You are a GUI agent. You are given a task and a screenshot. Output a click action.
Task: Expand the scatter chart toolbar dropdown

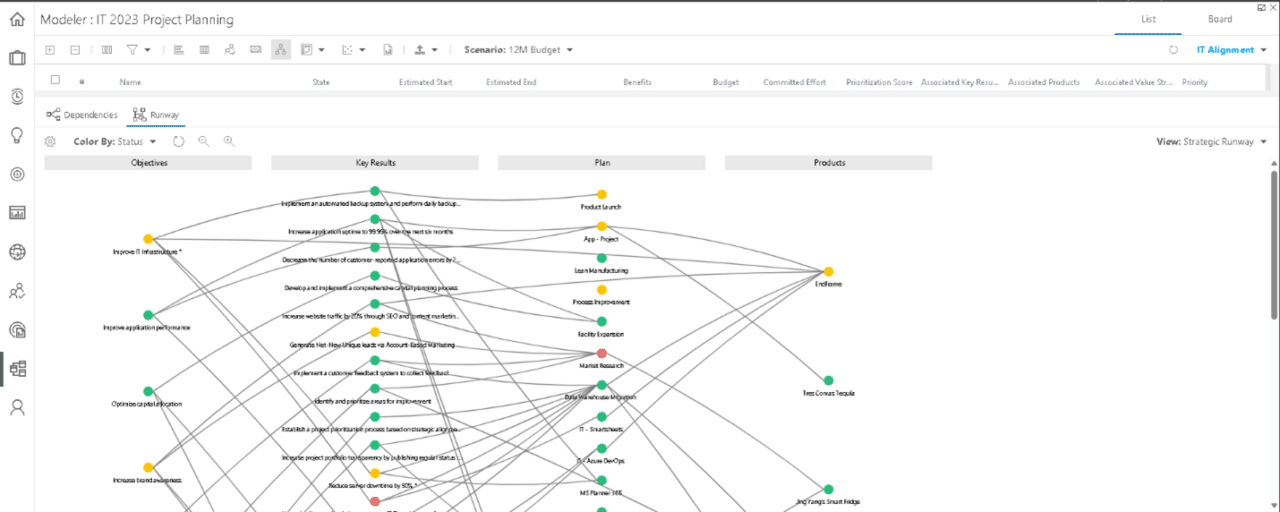363,50
